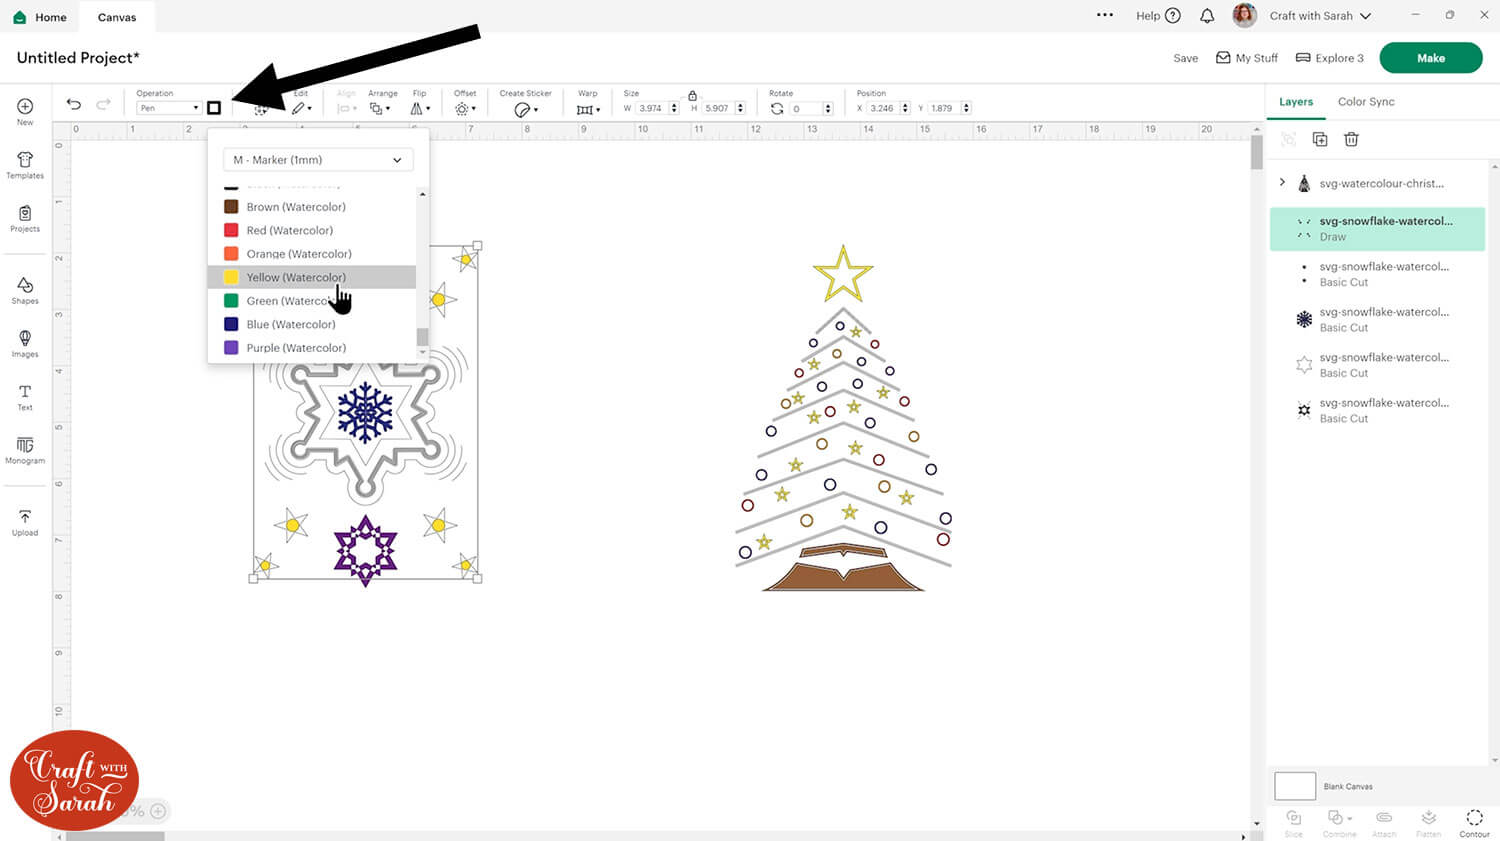Delete the selected layer with trash icon
1500x841 pixels.
coord(1351,140)
